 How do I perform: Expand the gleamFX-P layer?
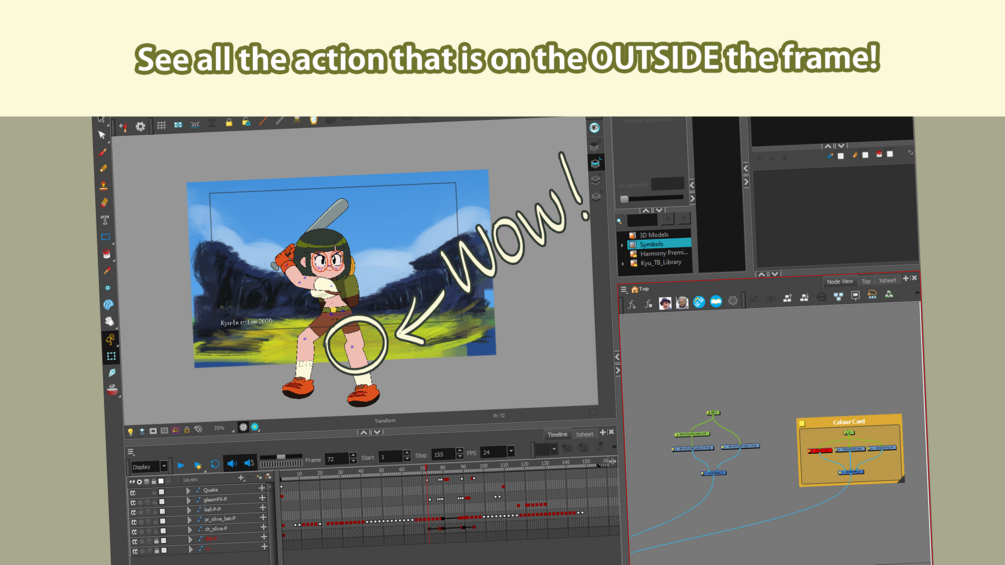tap(188, 500)
